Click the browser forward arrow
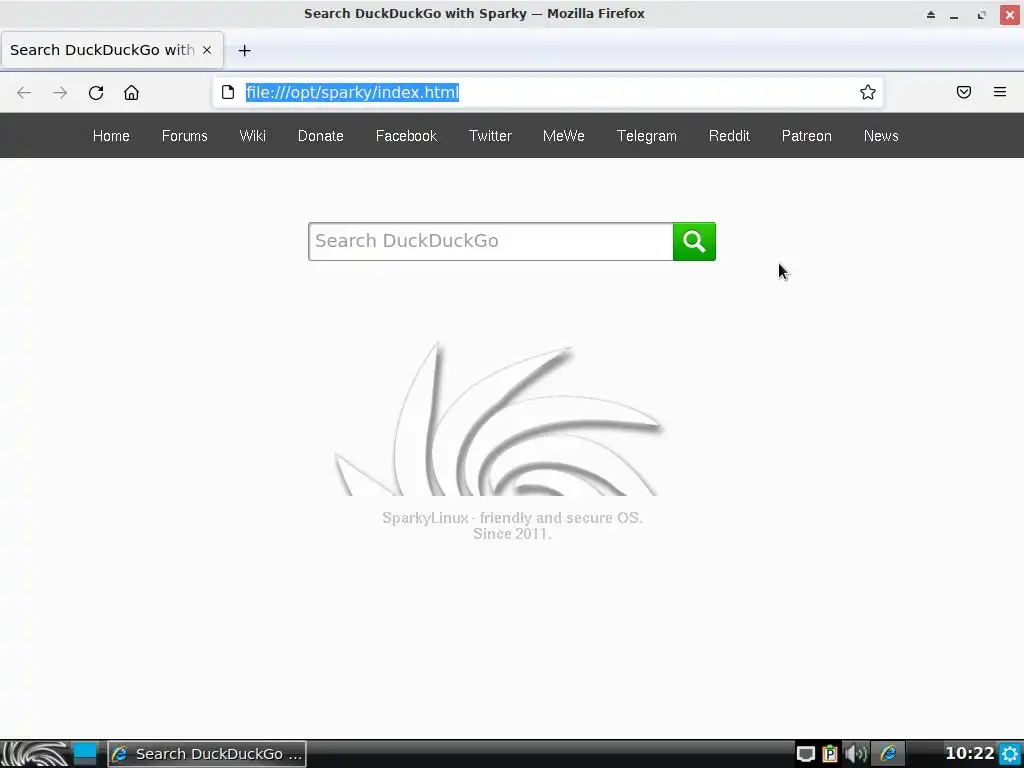Screen dimensions: 1024x768 click(60, 93)
